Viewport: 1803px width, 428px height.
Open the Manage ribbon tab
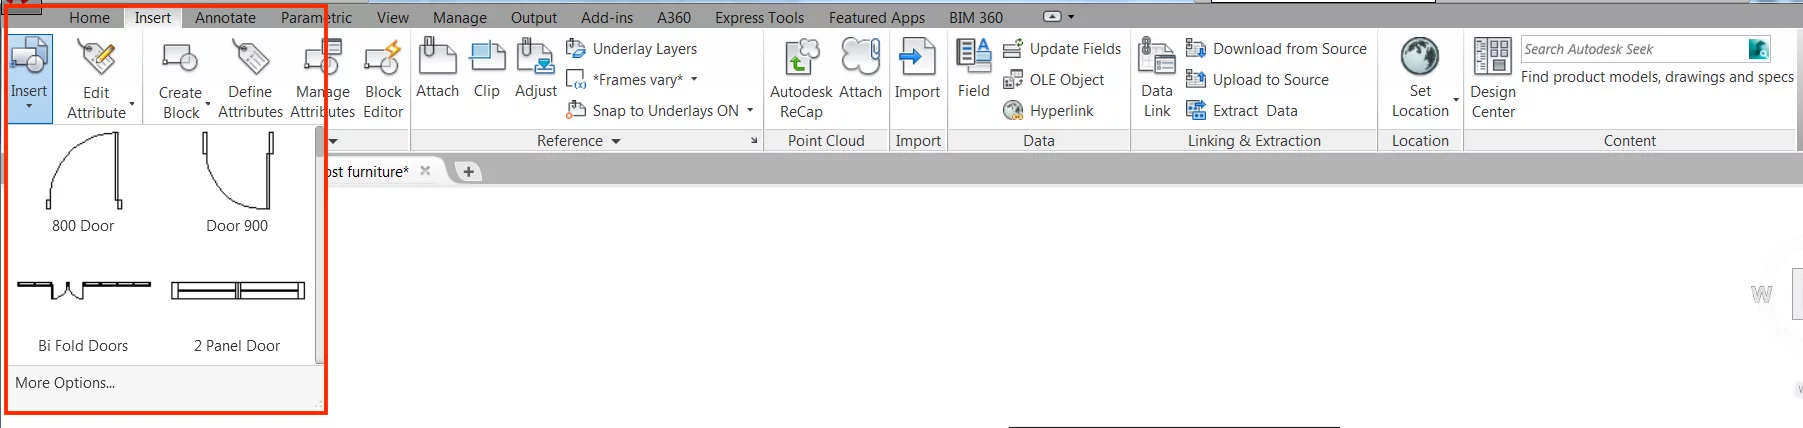point(460,17)
